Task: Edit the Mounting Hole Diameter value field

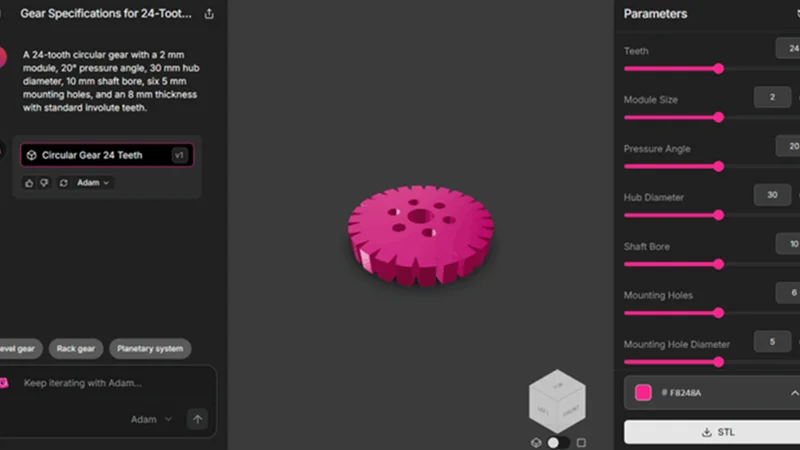Action: point(772,342)
